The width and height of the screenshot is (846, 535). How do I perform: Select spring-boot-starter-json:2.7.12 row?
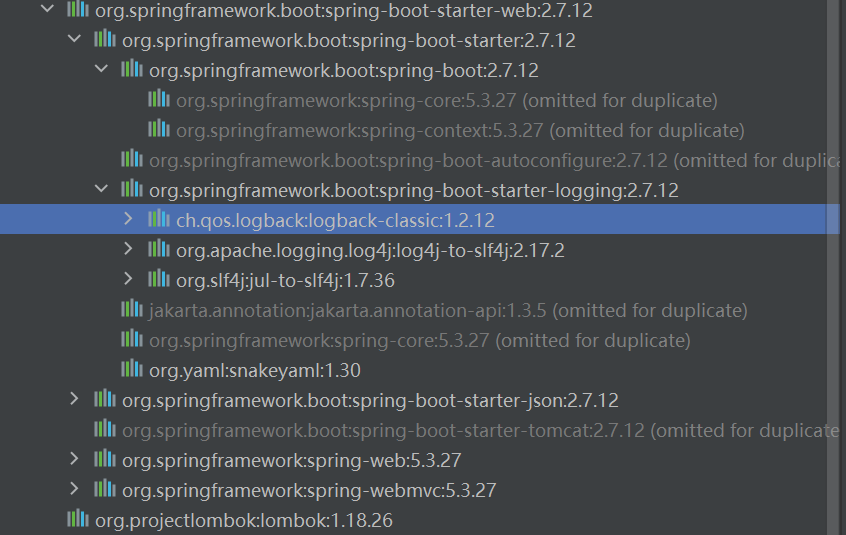[420, 400]
